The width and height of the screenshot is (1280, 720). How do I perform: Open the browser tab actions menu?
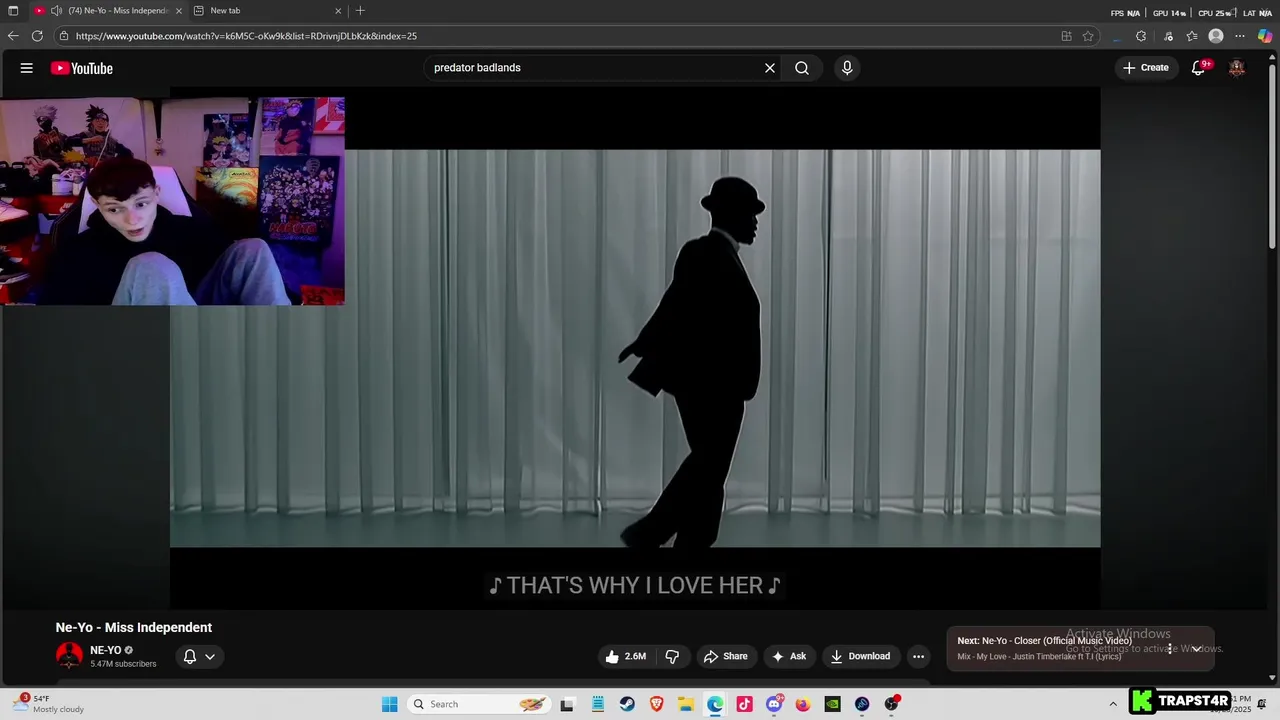pyautogui.click(x=13, y=11)
